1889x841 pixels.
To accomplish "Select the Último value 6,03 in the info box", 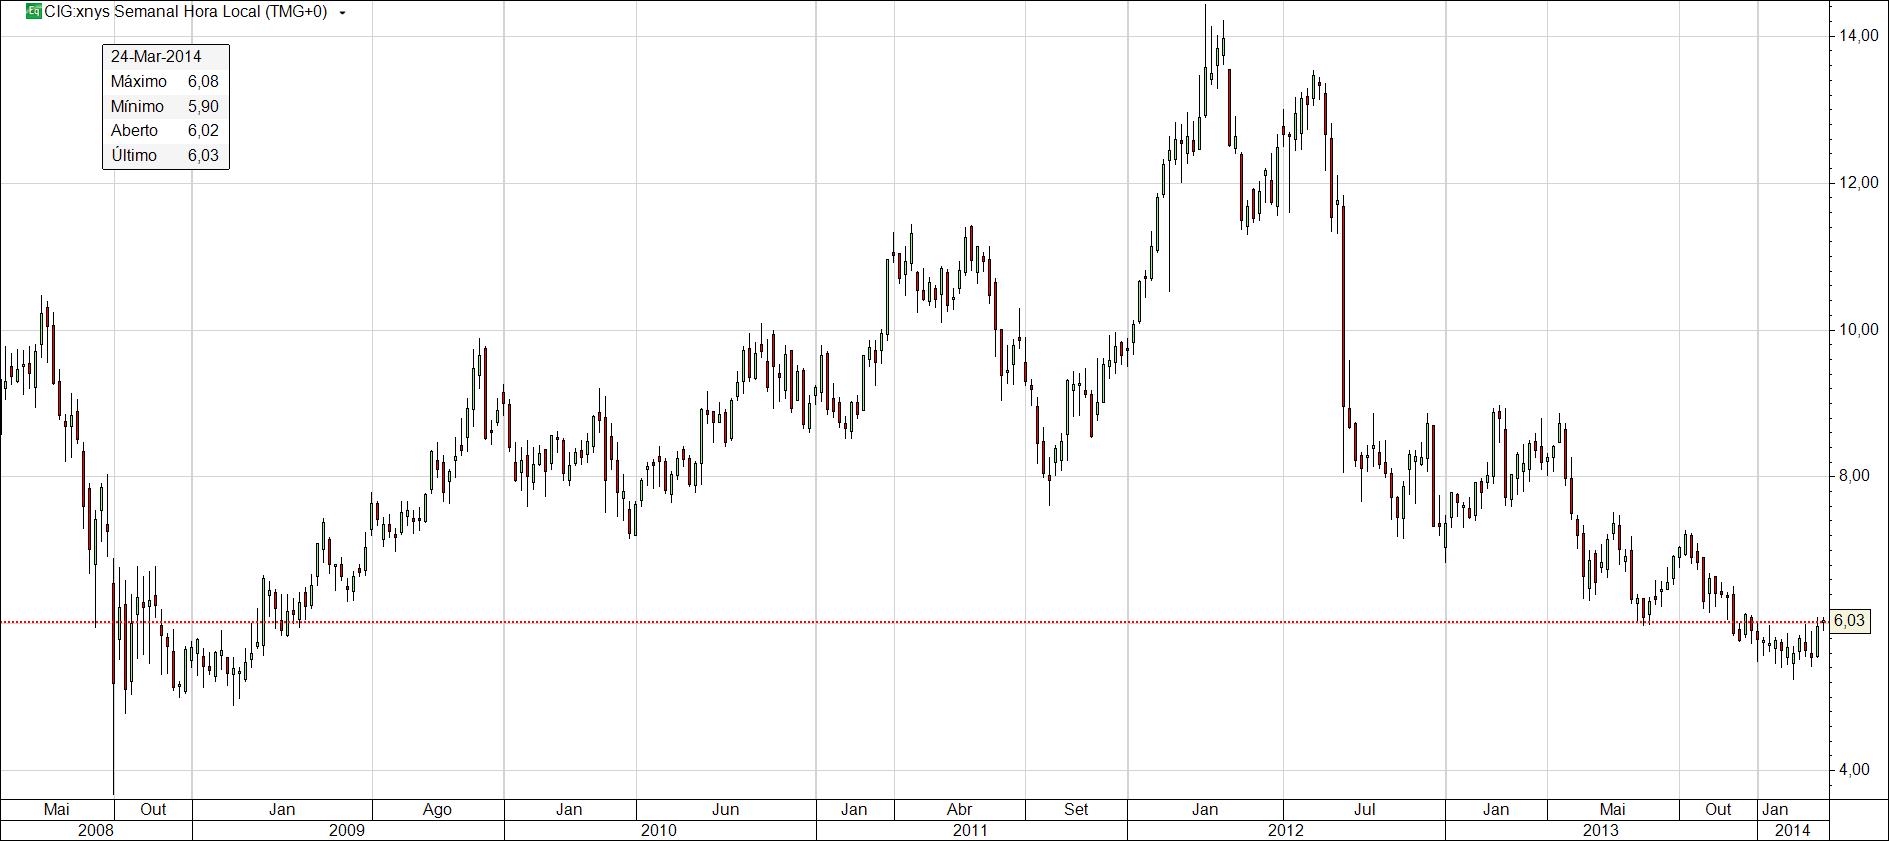I will point(203,155).
